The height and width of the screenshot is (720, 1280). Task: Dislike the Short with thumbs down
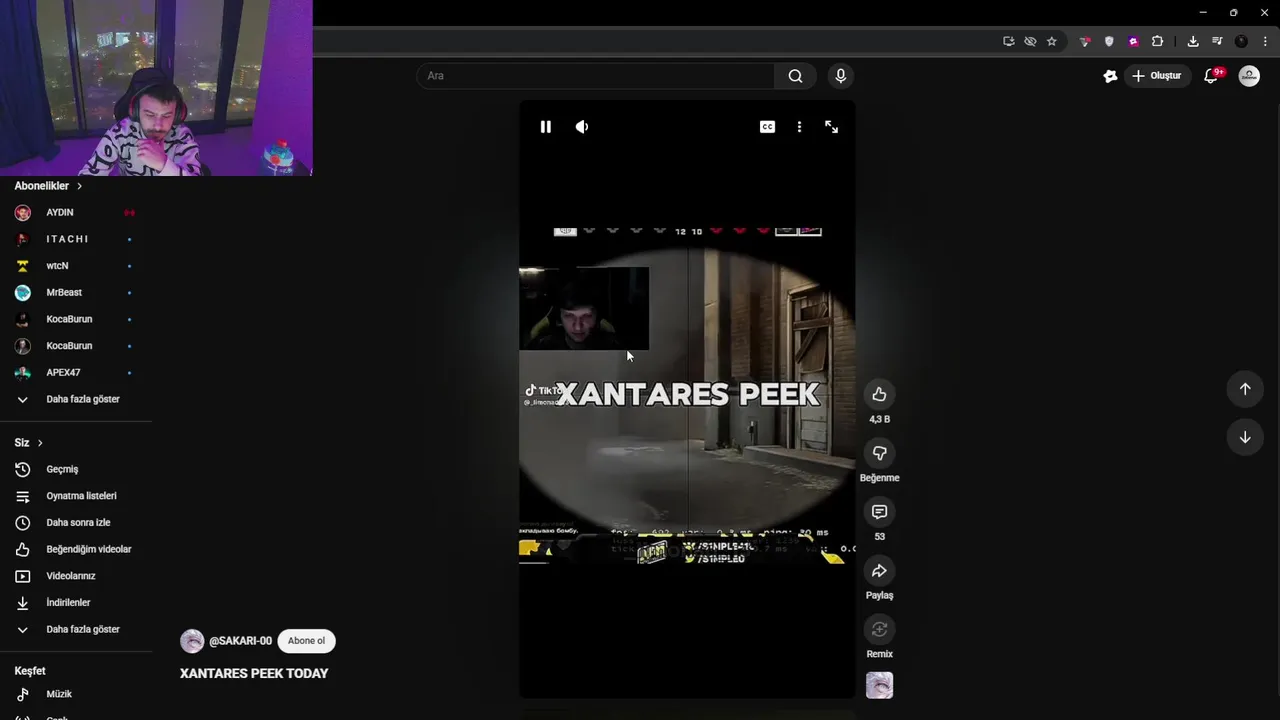coord(879,453)
